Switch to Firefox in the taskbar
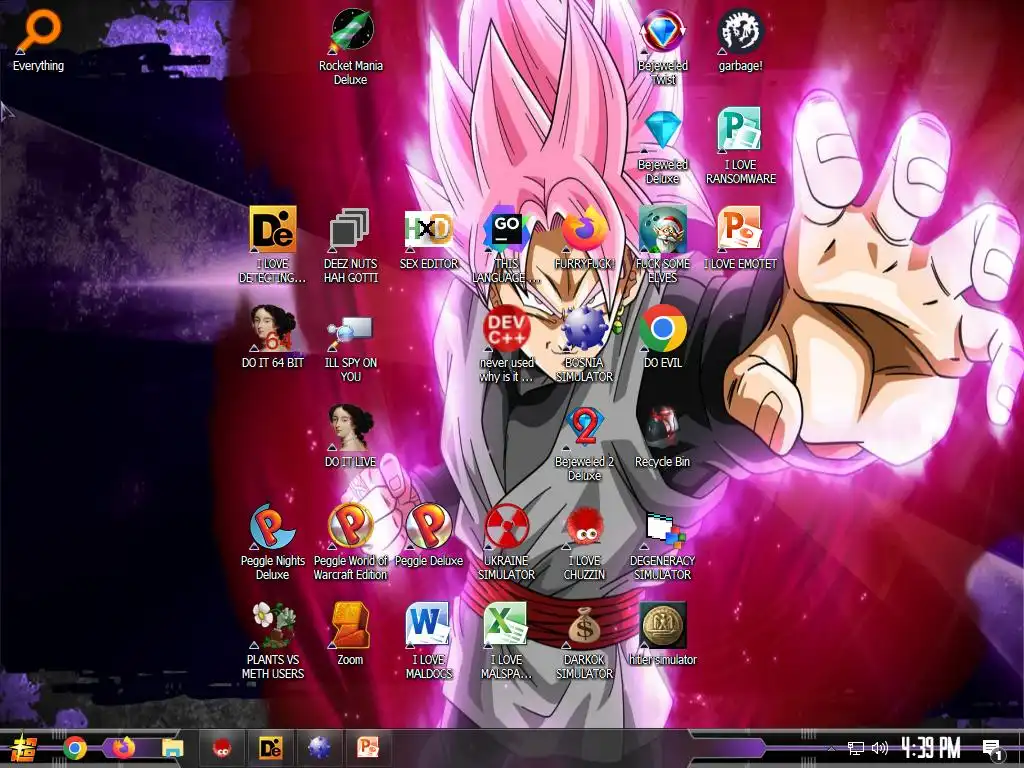Viewport: 1024px width, 768px height. coord(123,747)
